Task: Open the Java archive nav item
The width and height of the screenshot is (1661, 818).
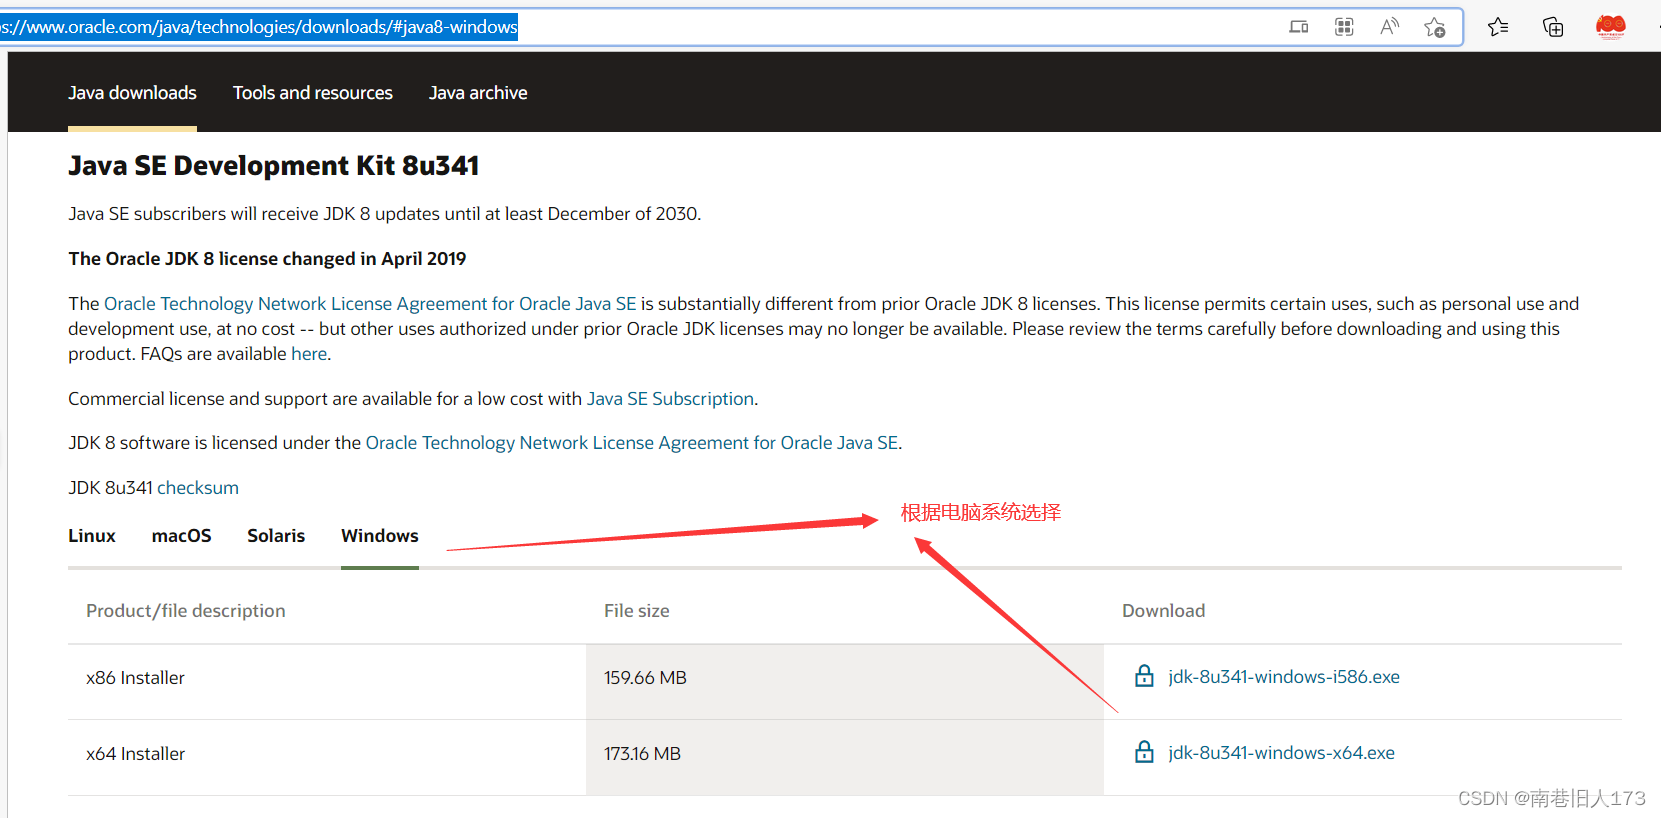Action: [x=478, y=93]
